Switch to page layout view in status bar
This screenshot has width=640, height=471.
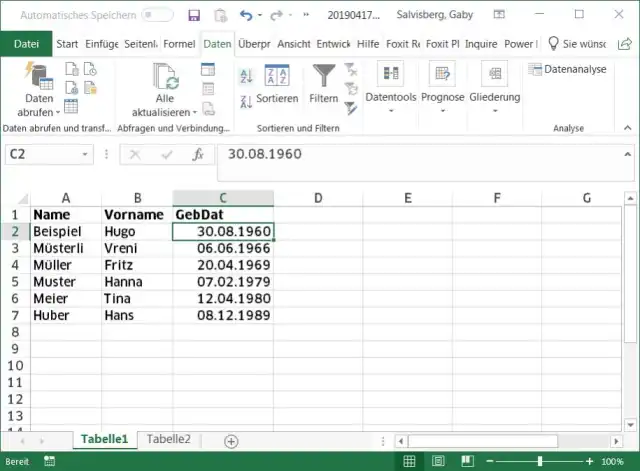(x=438, y=462)
